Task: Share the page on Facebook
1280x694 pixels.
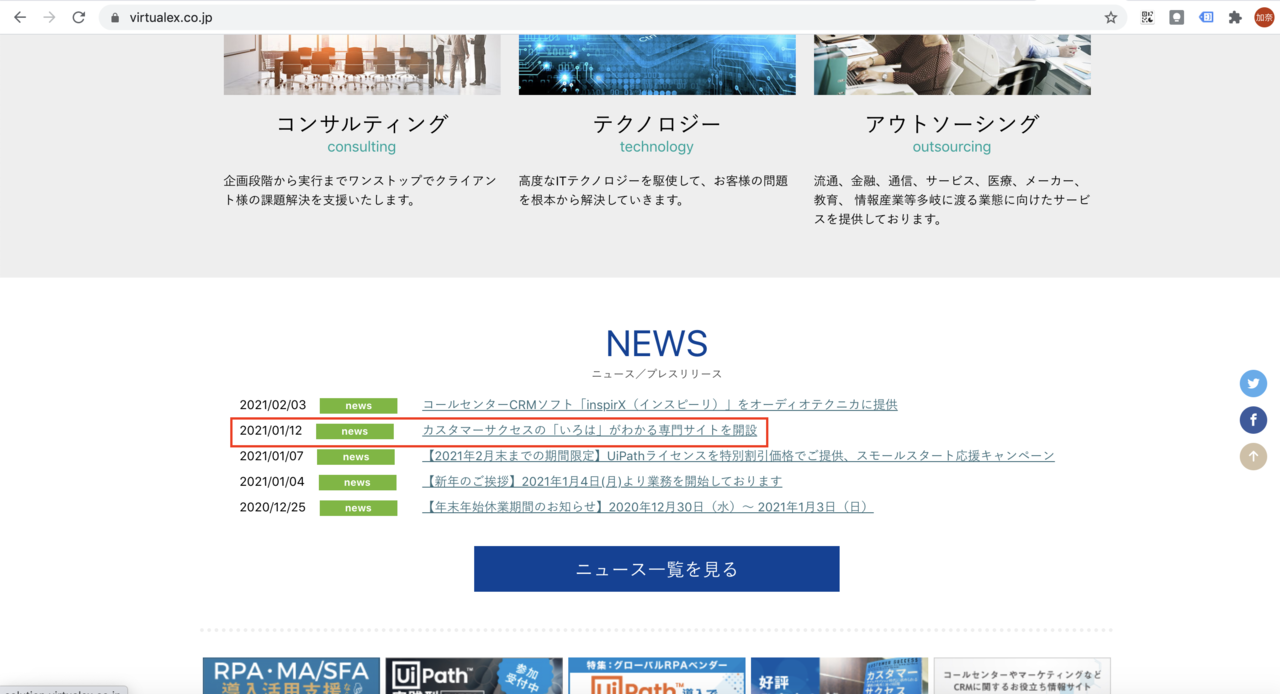Action: click(1253, 420)
